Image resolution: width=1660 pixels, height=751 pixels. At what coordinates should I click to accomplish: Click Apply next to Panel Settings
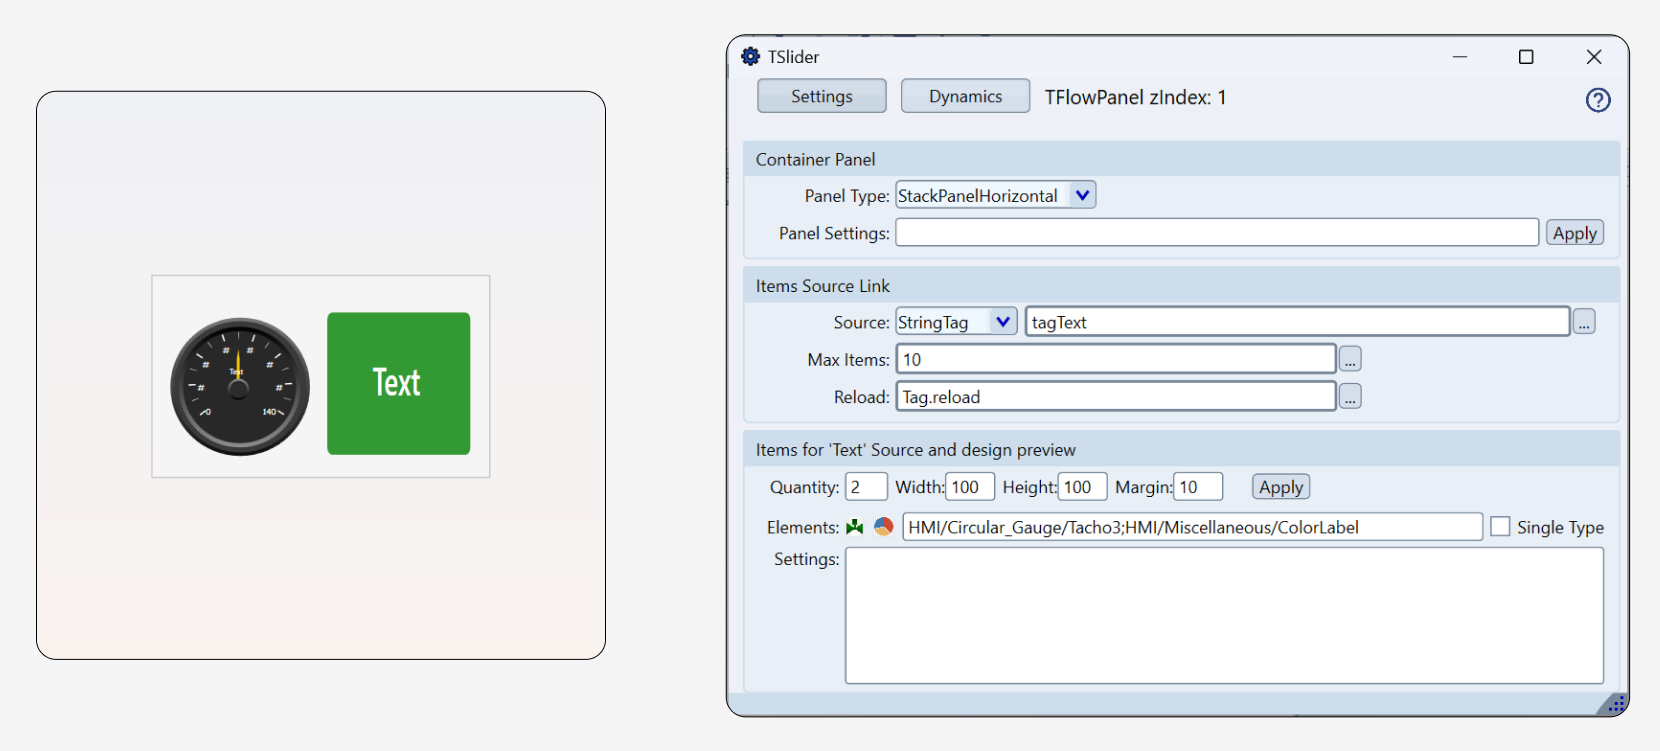click(1574, 233)
